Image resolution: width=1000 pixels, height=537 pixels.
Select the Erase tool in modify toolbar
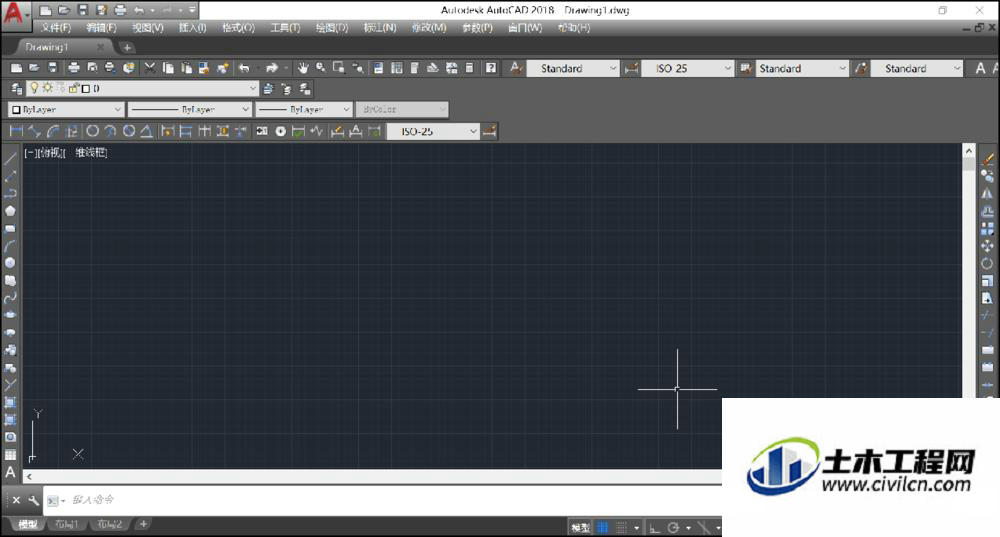pyautogui.click(x=987, y=159)
